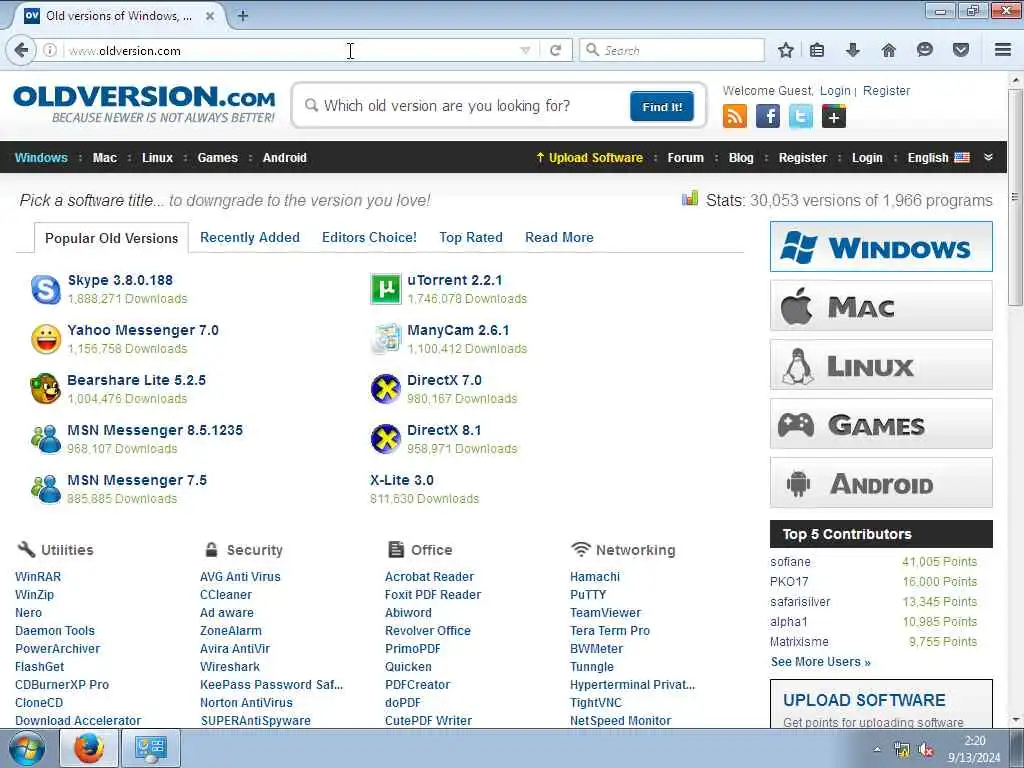The height and width of the screenshot is (768, 1024).
Task: Click the muted volume tray icon
Action: coord(925,750)
